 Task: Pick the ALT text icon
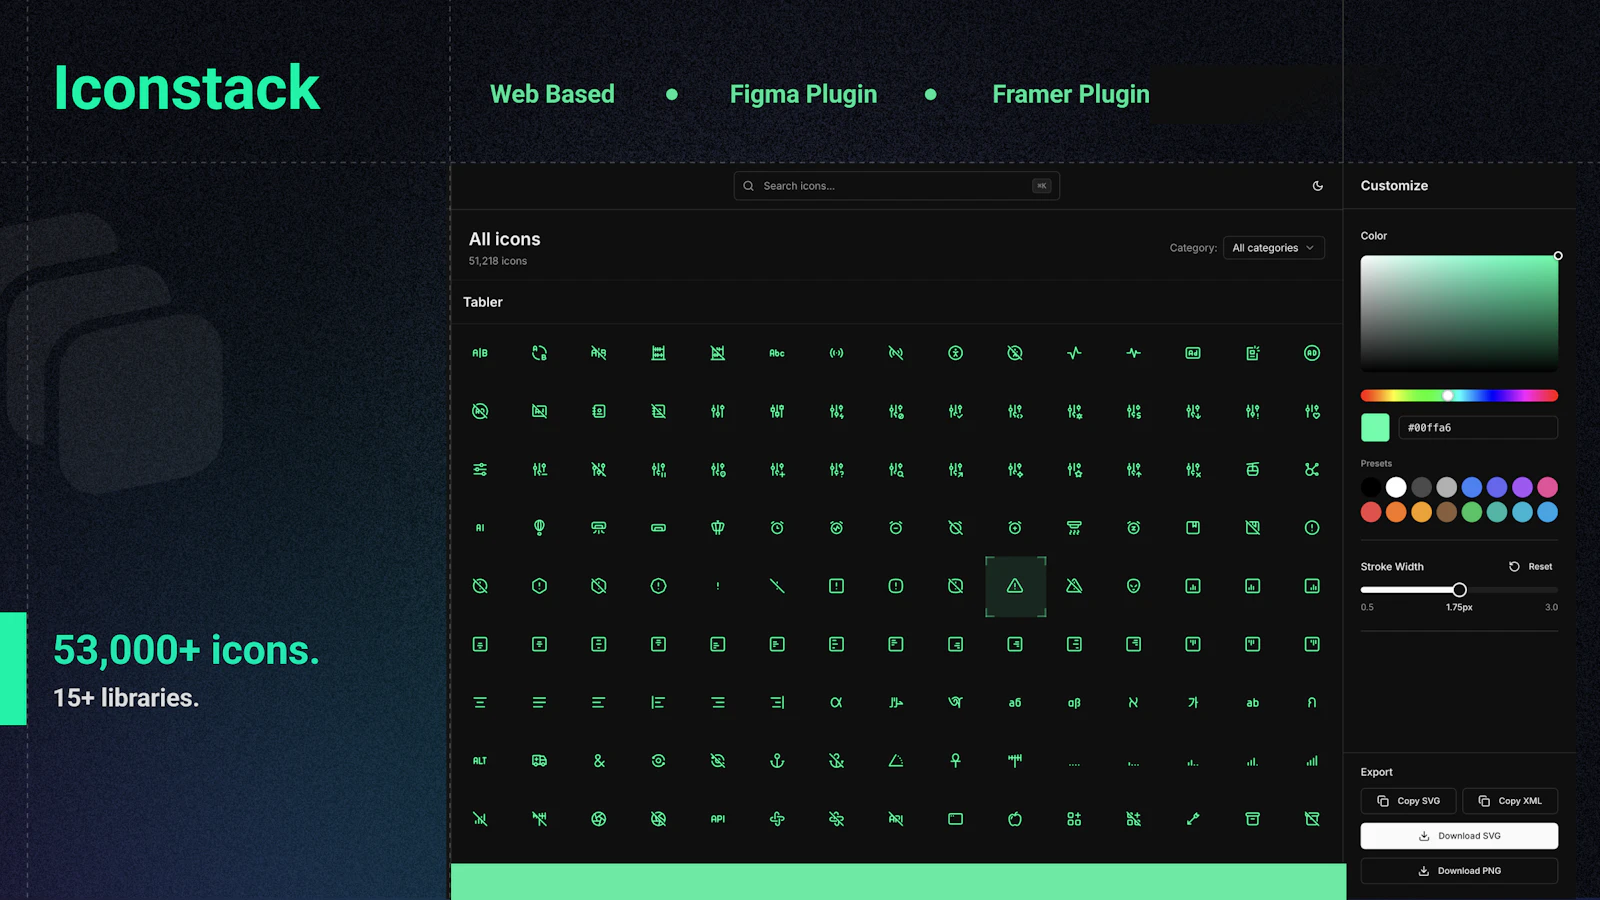(x=480, y=761)
